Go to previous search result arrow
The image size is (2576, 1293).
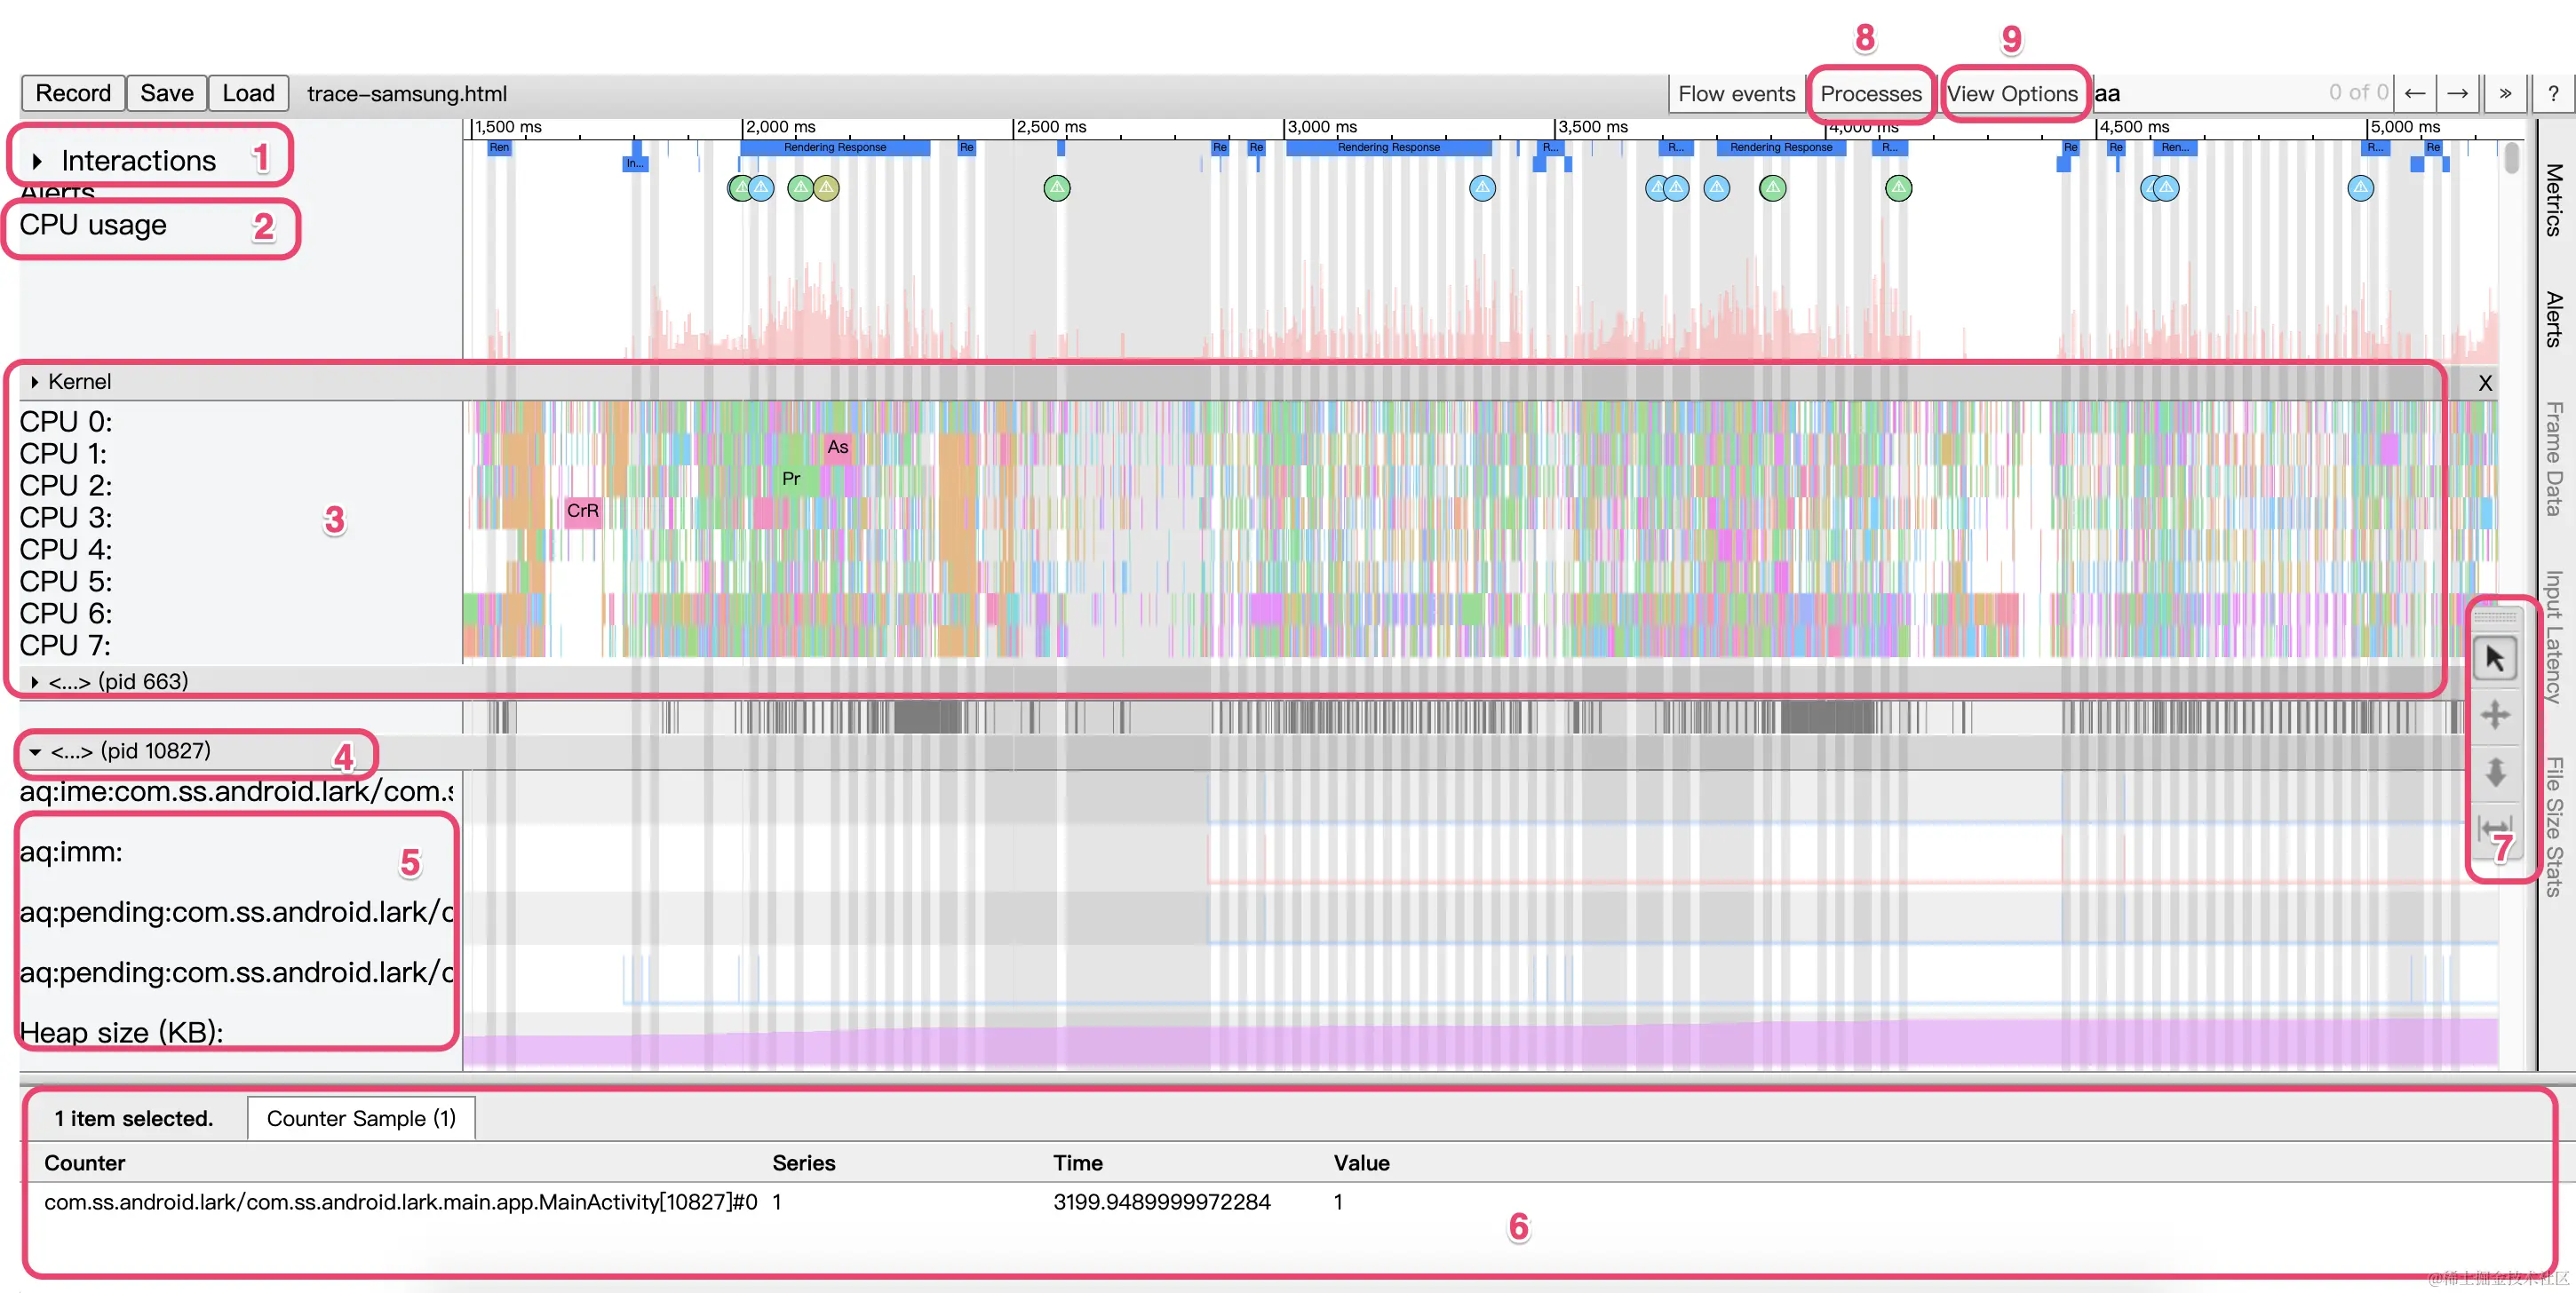coord(2414,94)
